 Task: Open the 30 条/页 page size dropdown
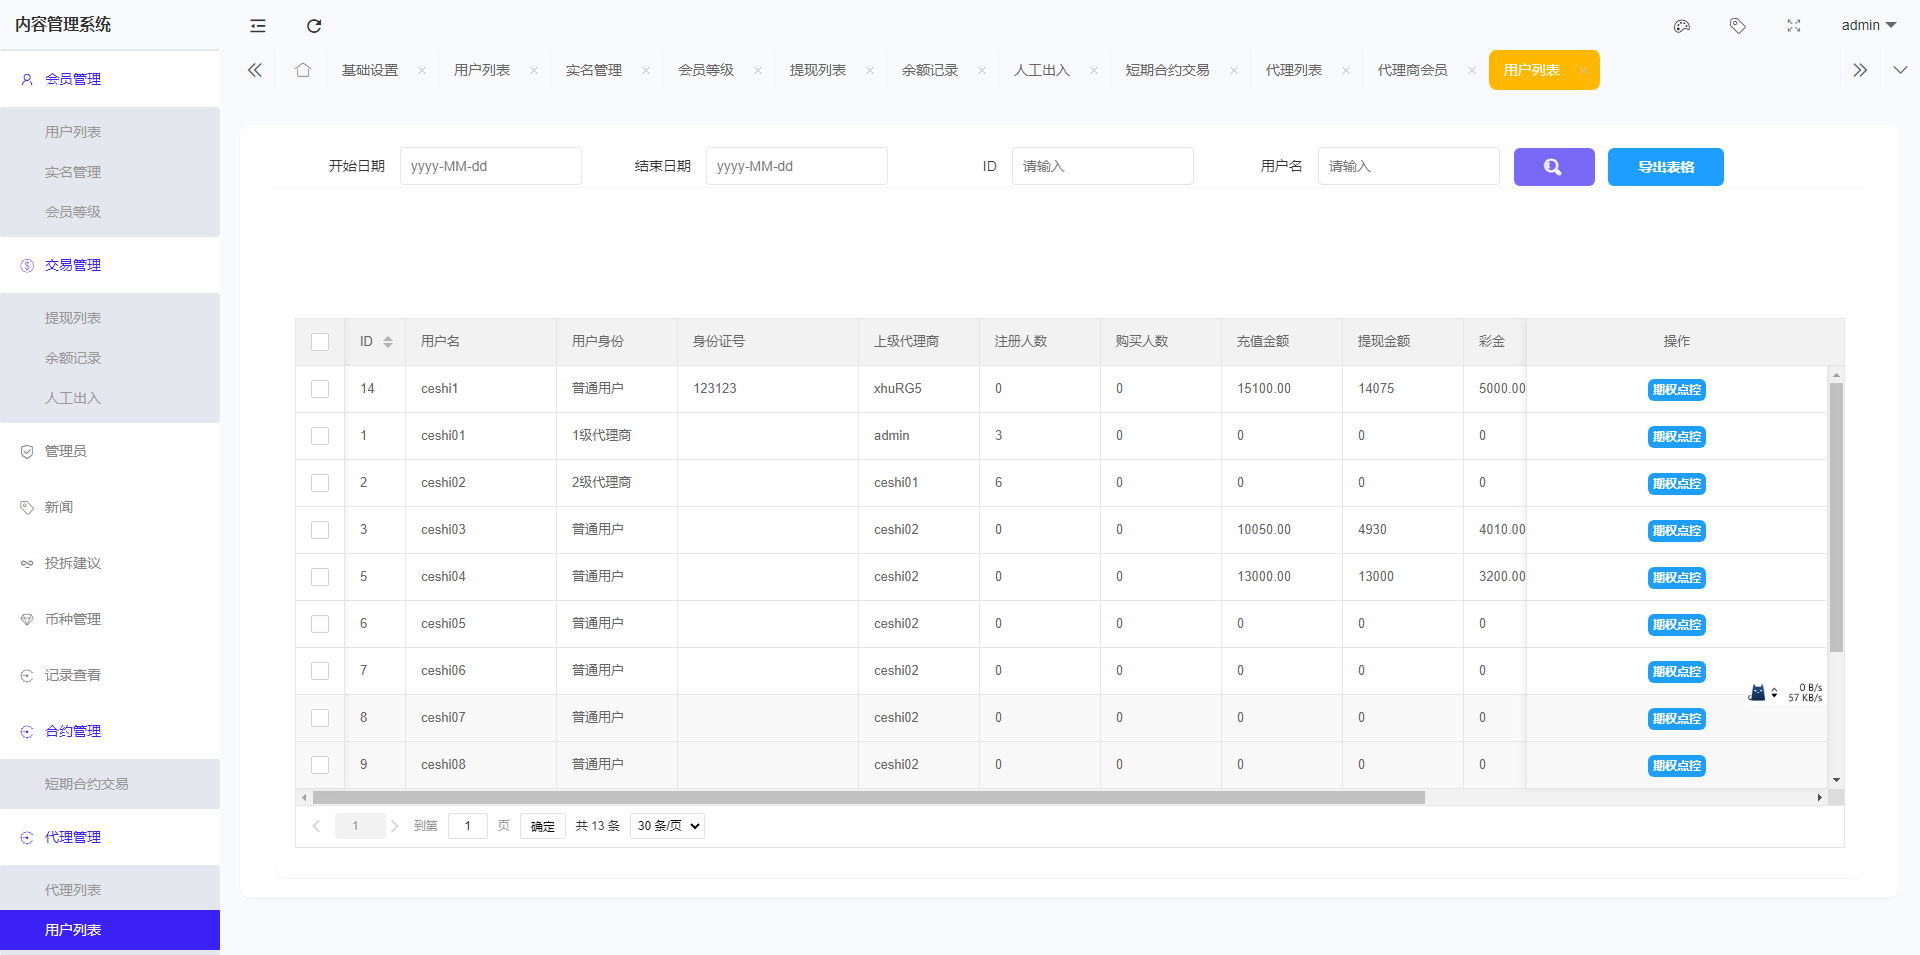point(667,826)
